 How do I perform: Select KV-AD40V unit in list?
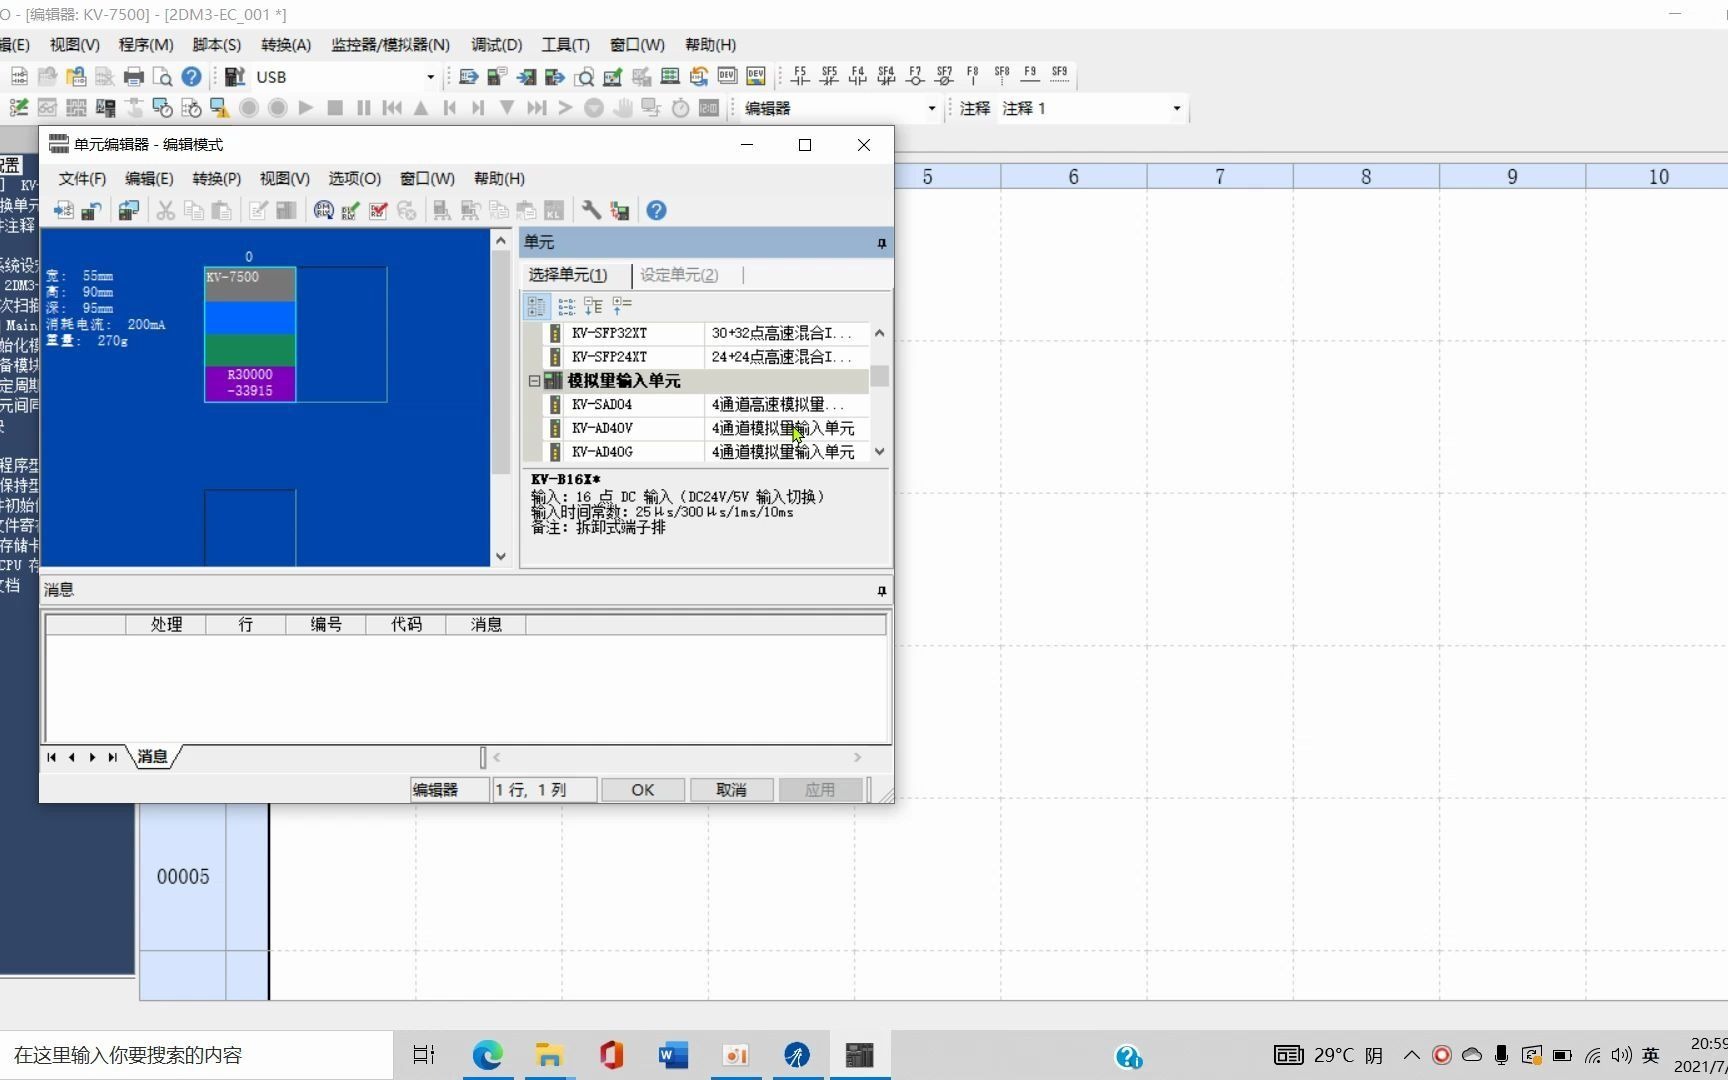(x=706, y=429)
